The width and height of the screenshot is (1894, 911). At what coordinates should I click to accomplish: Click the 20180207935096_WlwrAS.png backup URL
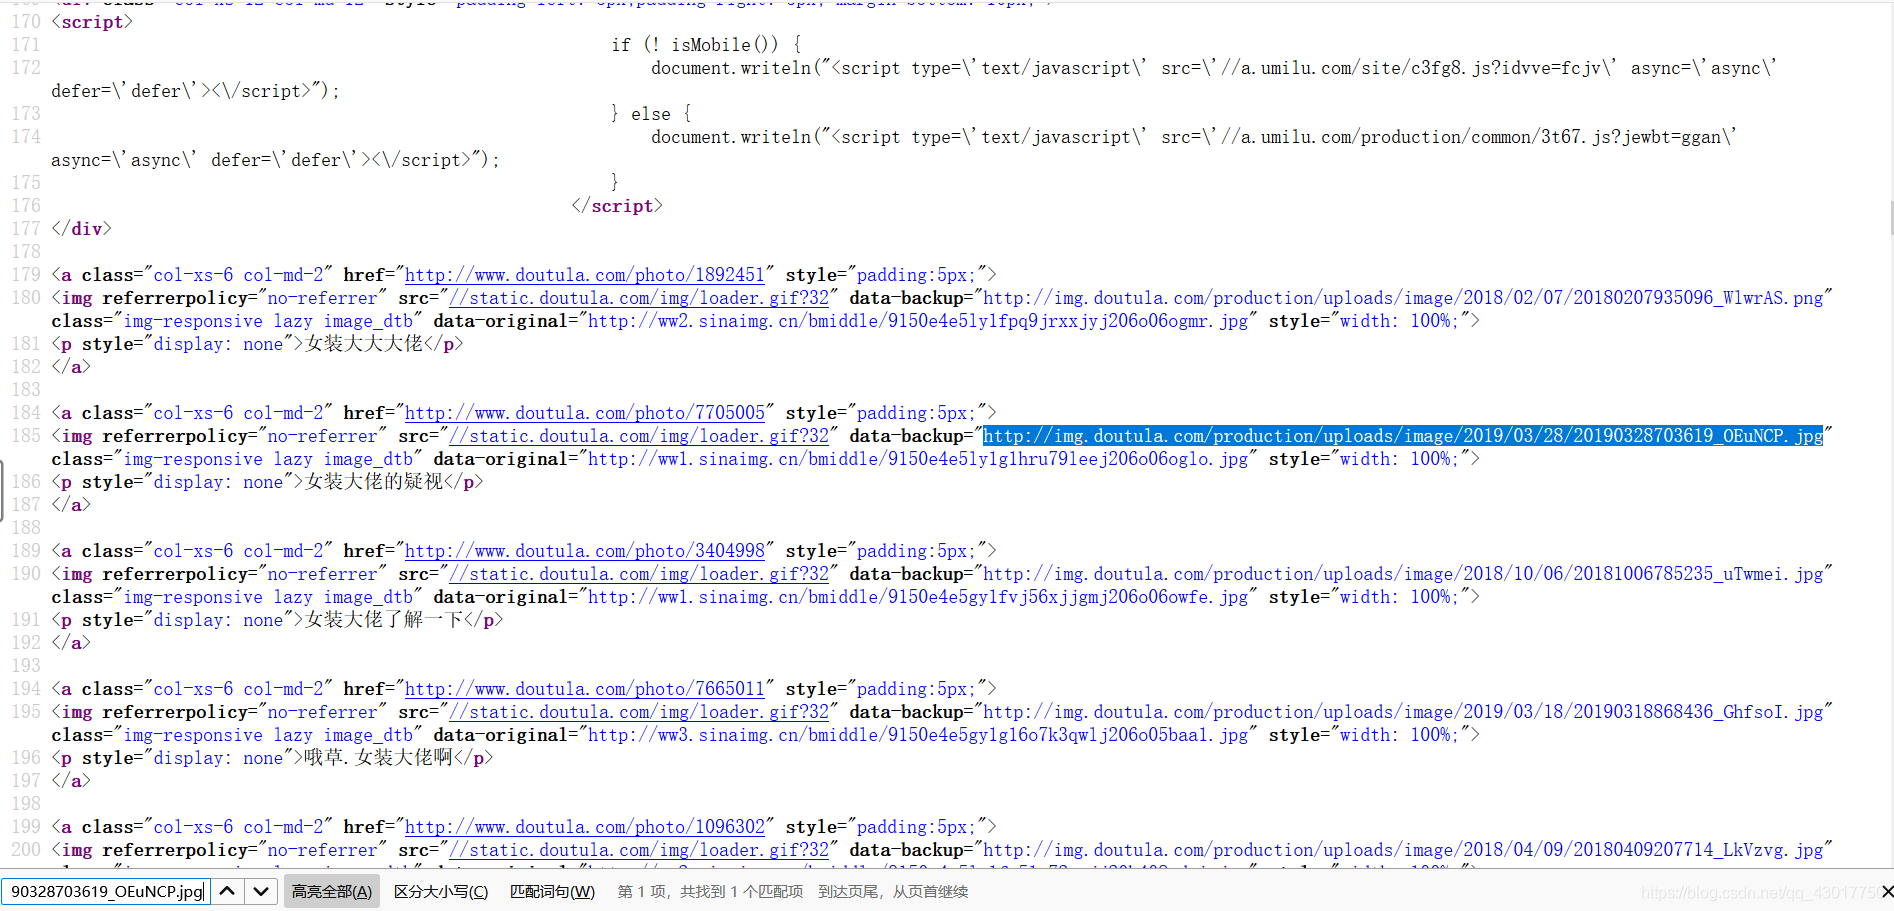tap(1403, 298)
